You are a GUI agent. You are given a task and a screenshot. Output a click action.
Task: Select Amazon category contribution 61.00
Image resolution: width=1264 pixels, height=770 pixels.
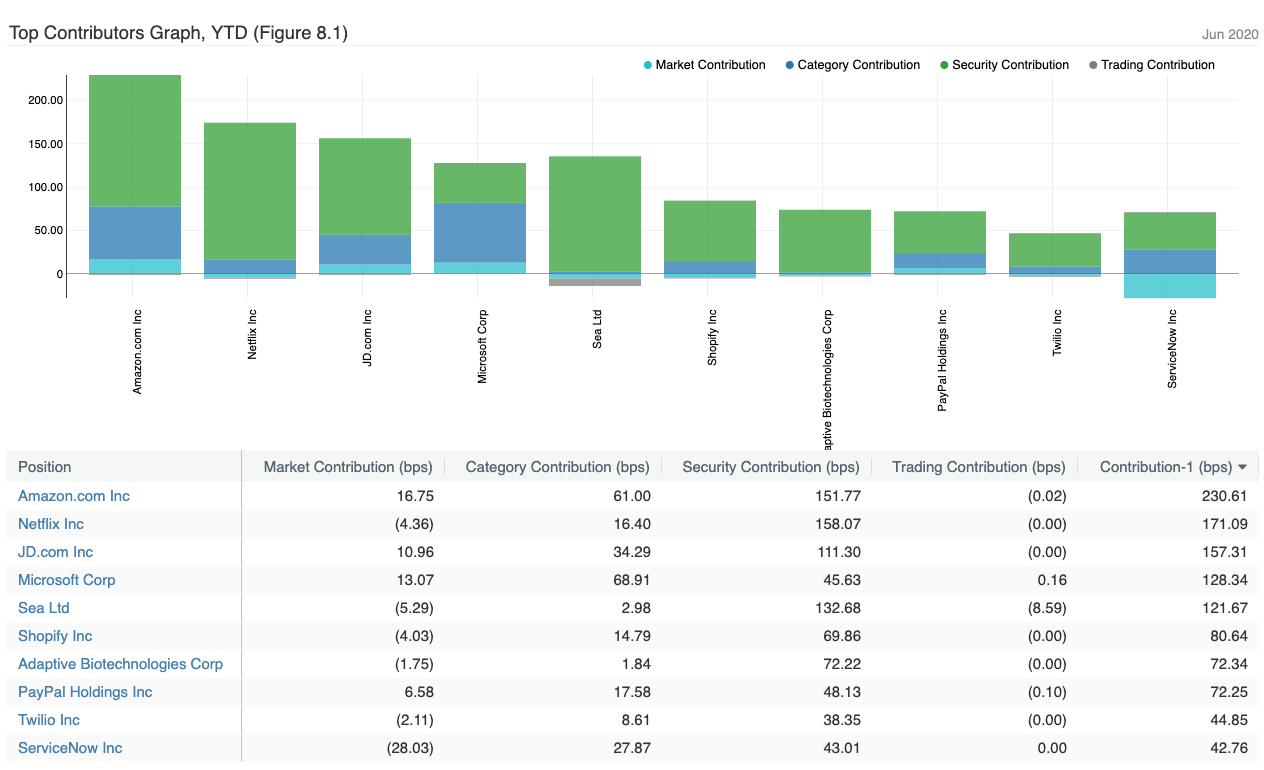[631, 496]
